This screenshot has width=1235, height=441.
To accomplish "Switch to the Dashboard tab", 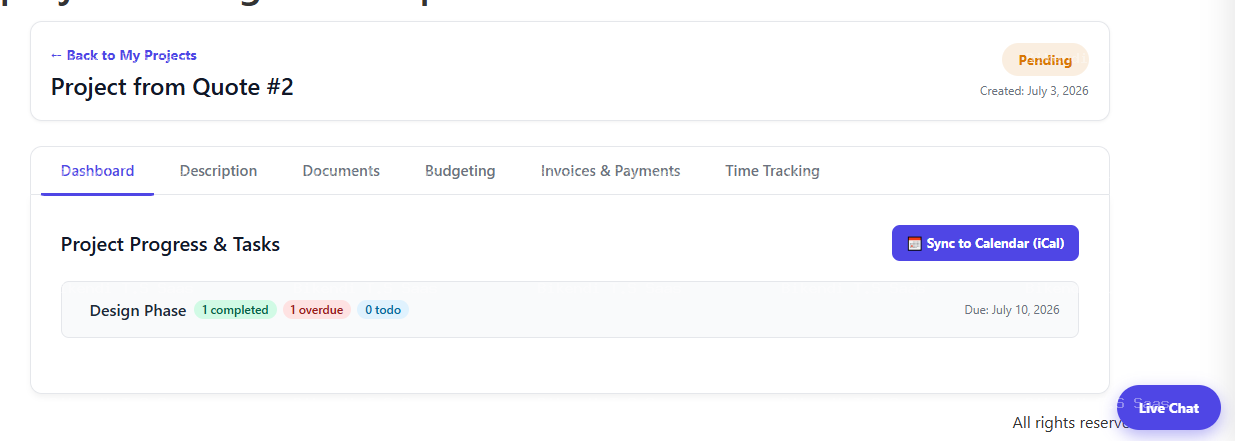I will (98, 171).
